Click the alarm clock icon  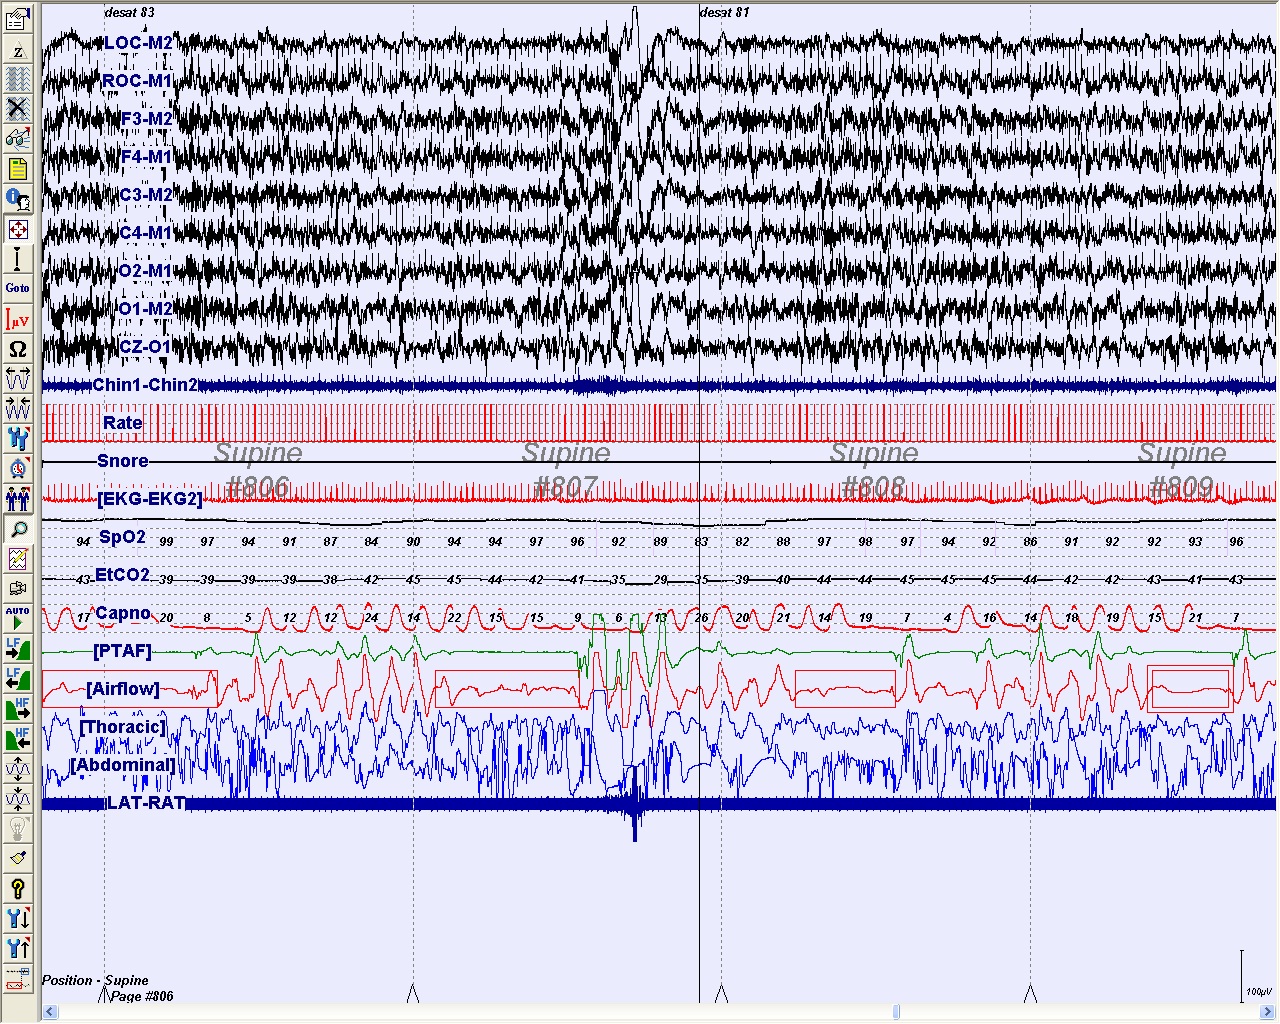coord(17,468)
